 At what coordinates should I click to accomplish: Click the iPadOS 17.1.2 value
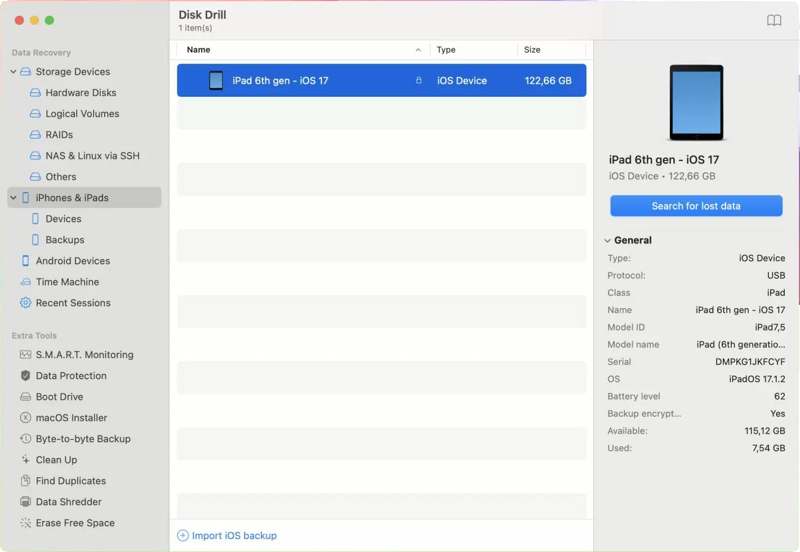[x=757, y=379]
